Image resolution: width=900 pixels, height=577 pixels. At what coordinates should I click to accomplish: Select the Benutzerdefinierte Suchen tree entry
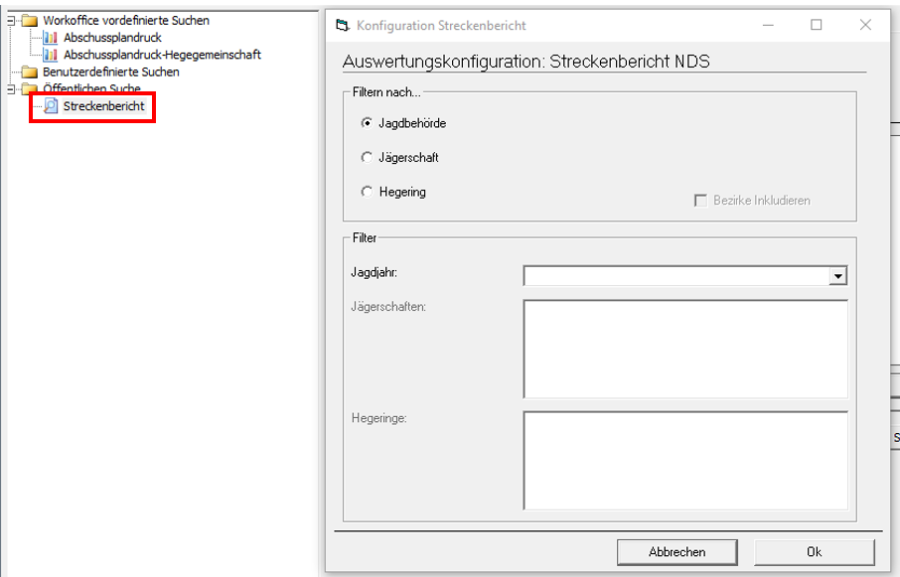point(111,72)
